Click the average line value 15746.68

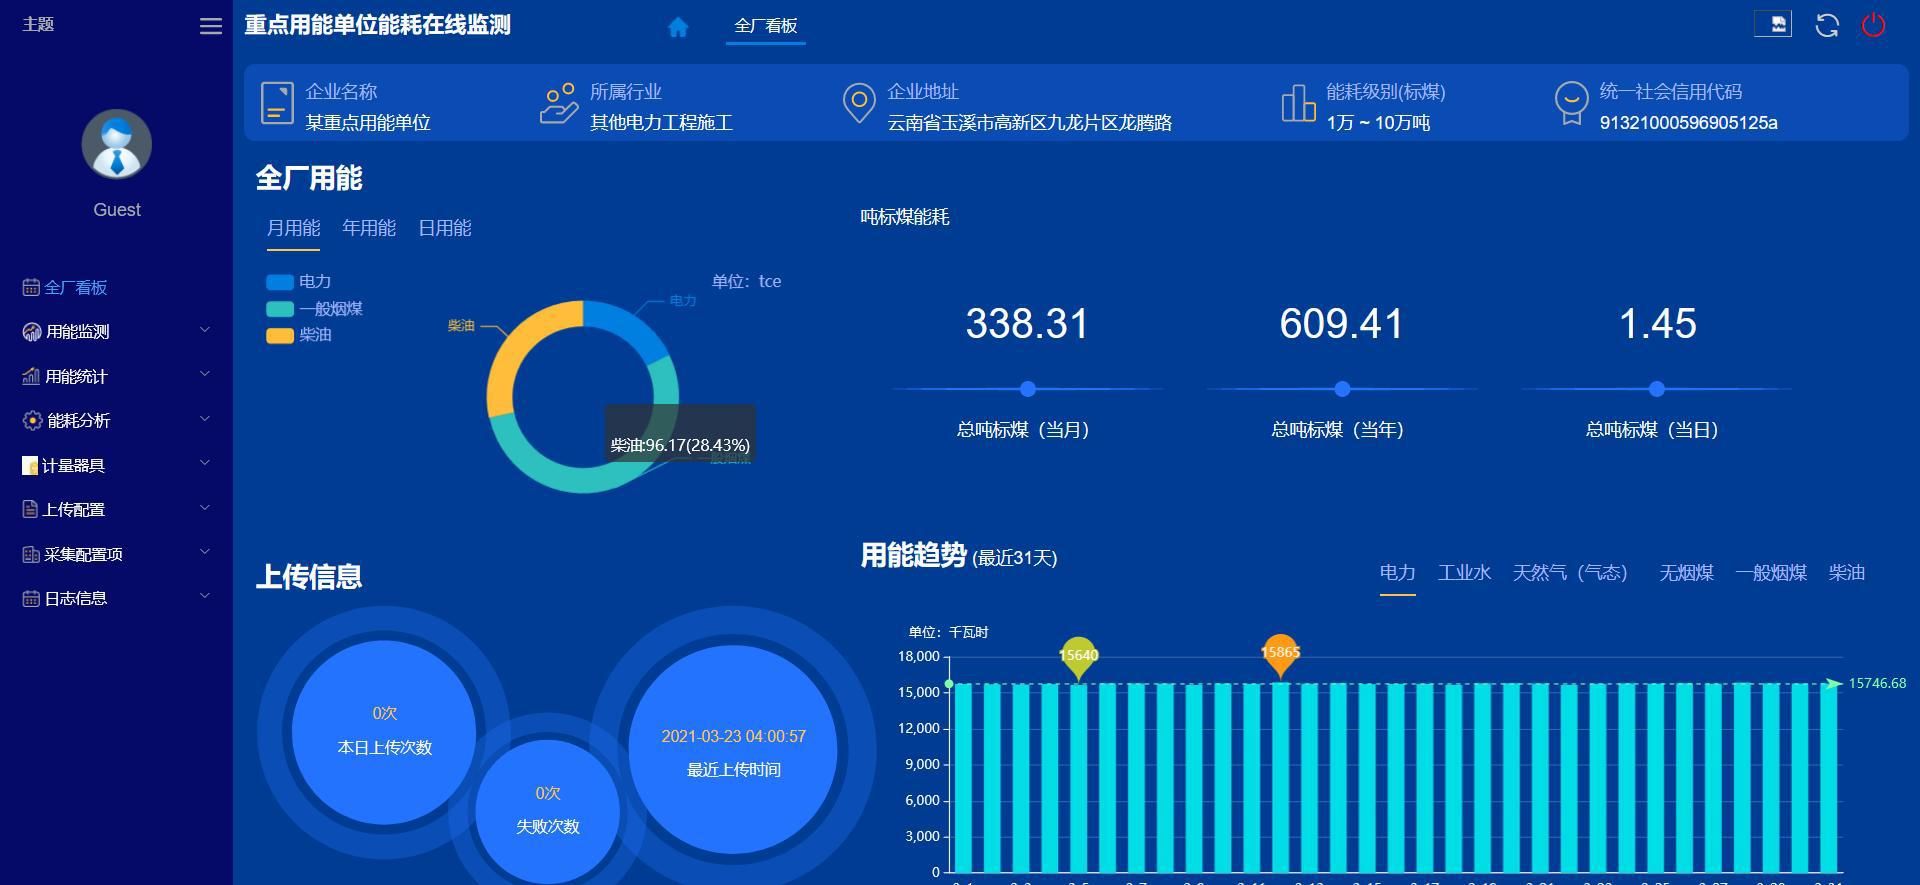click(x=1877, y=684)
